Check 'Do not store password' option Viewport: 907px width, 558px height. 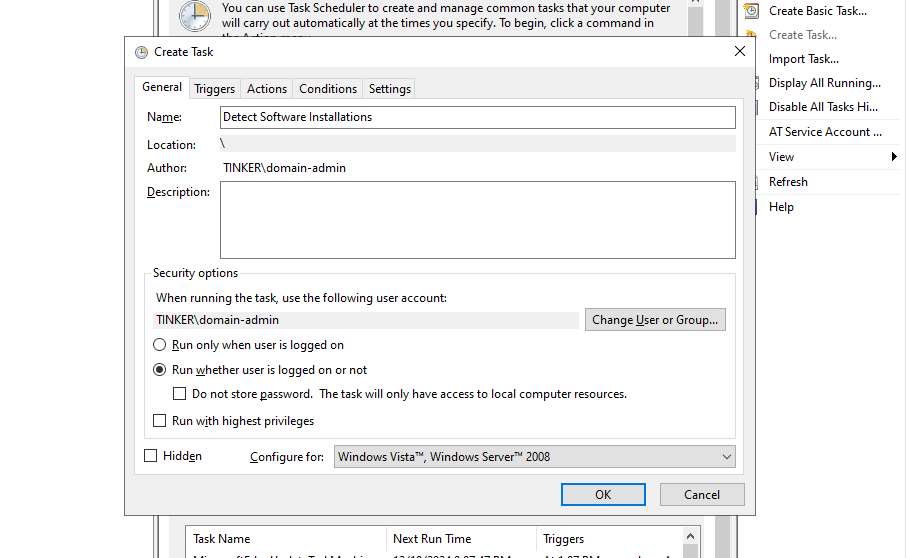click(x=180, y=394)
